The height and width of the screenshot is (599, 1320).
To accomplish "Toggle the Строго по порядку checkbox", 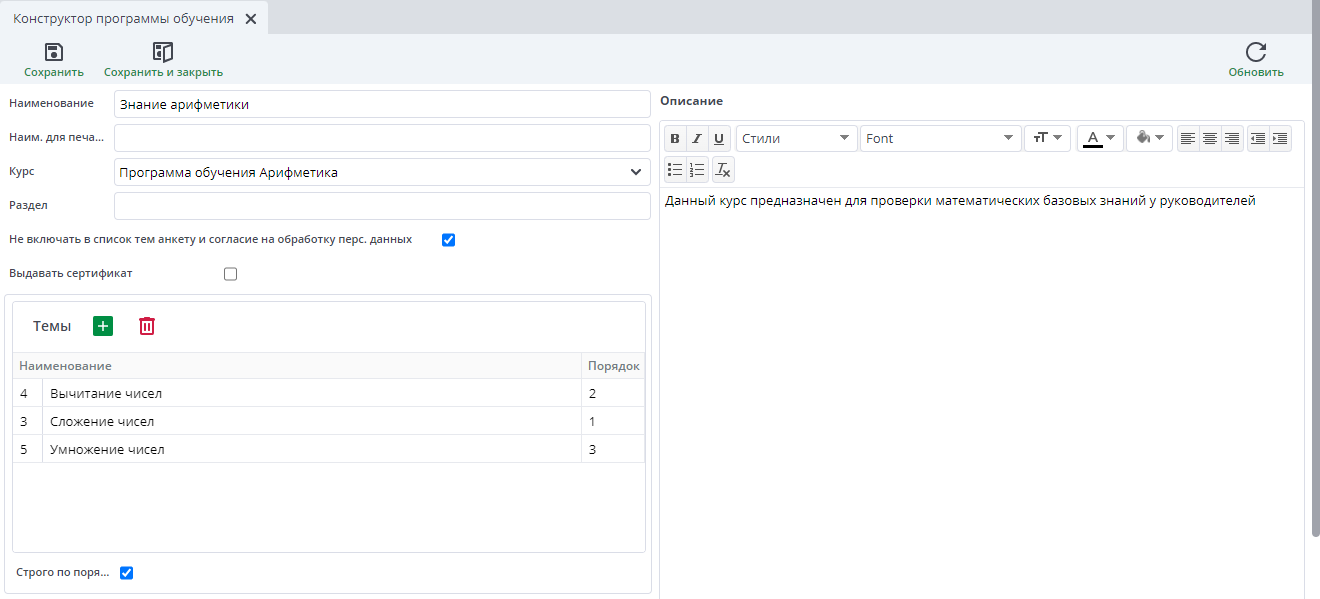I will pyautogui.click(x=126, y=573).
